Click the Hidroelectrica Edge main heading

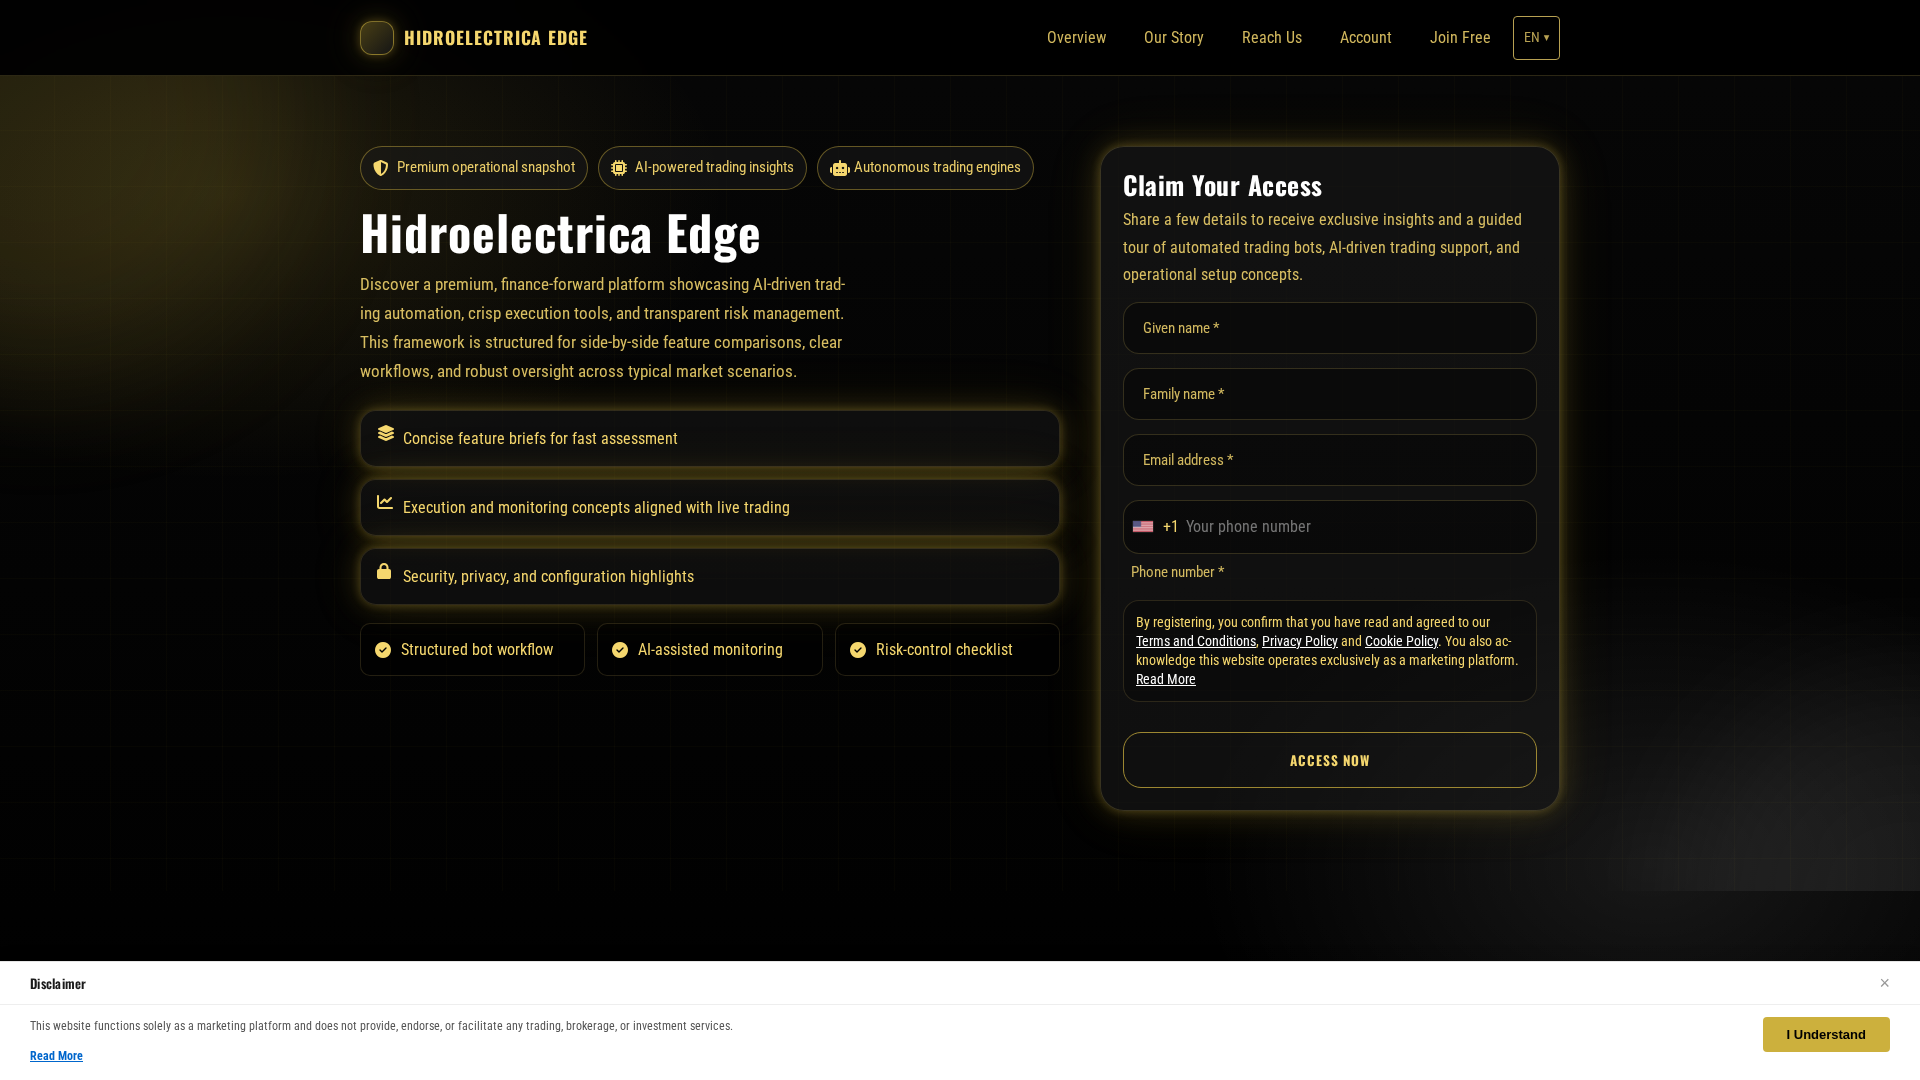(560, 232)
